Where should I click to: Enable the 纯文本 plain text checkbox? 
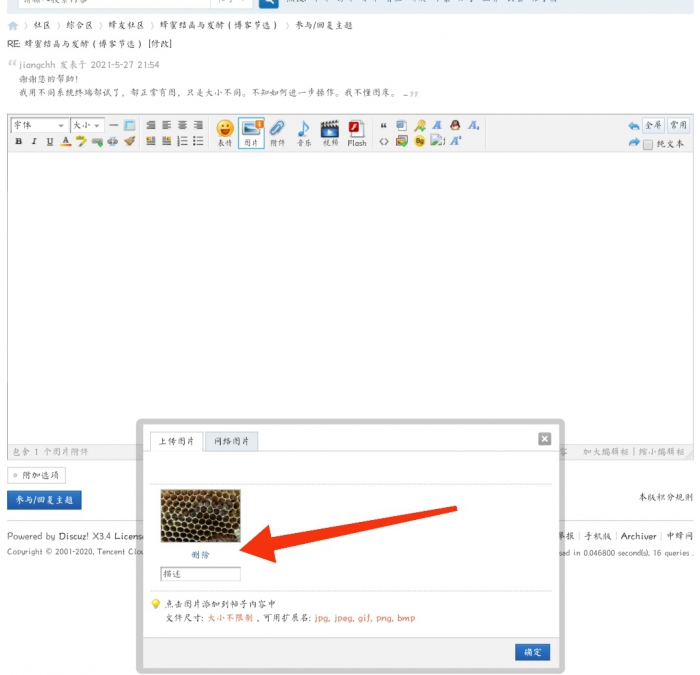click(648, 144)
